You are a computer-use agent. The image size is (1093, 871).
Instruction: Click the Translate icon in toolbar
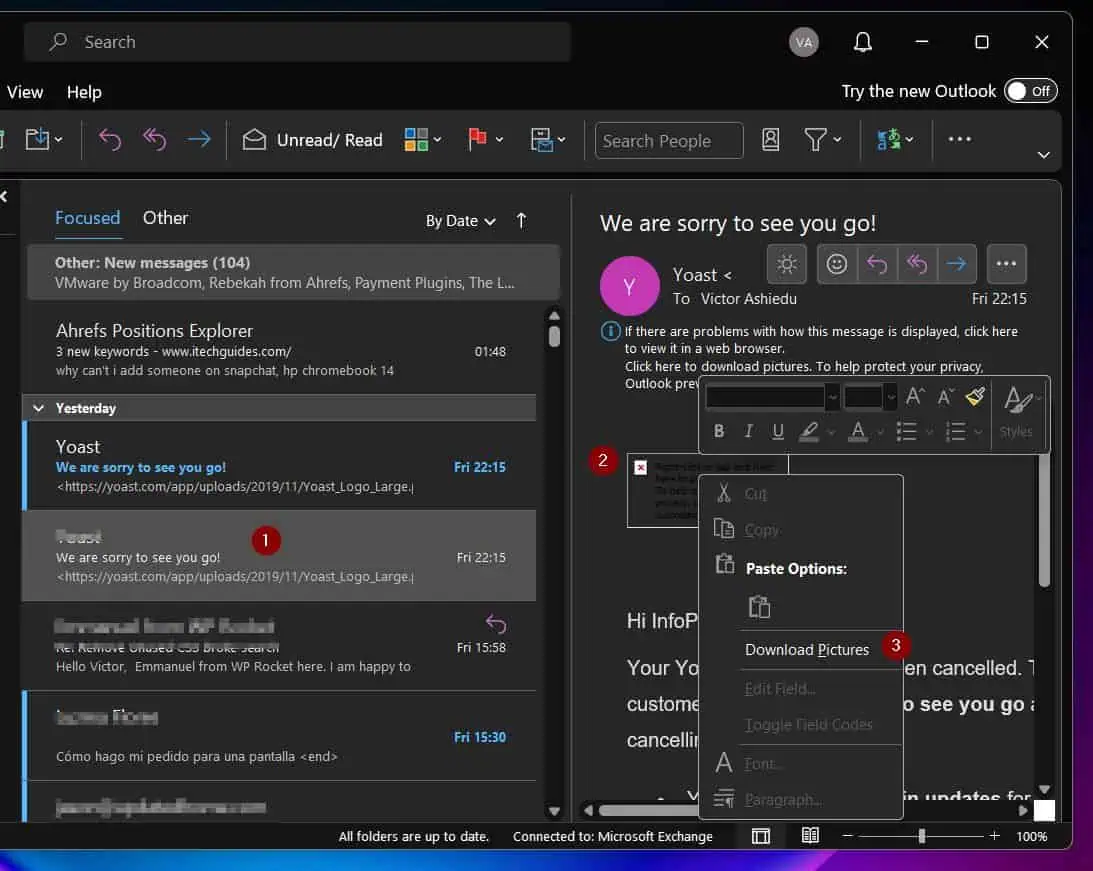889,139
